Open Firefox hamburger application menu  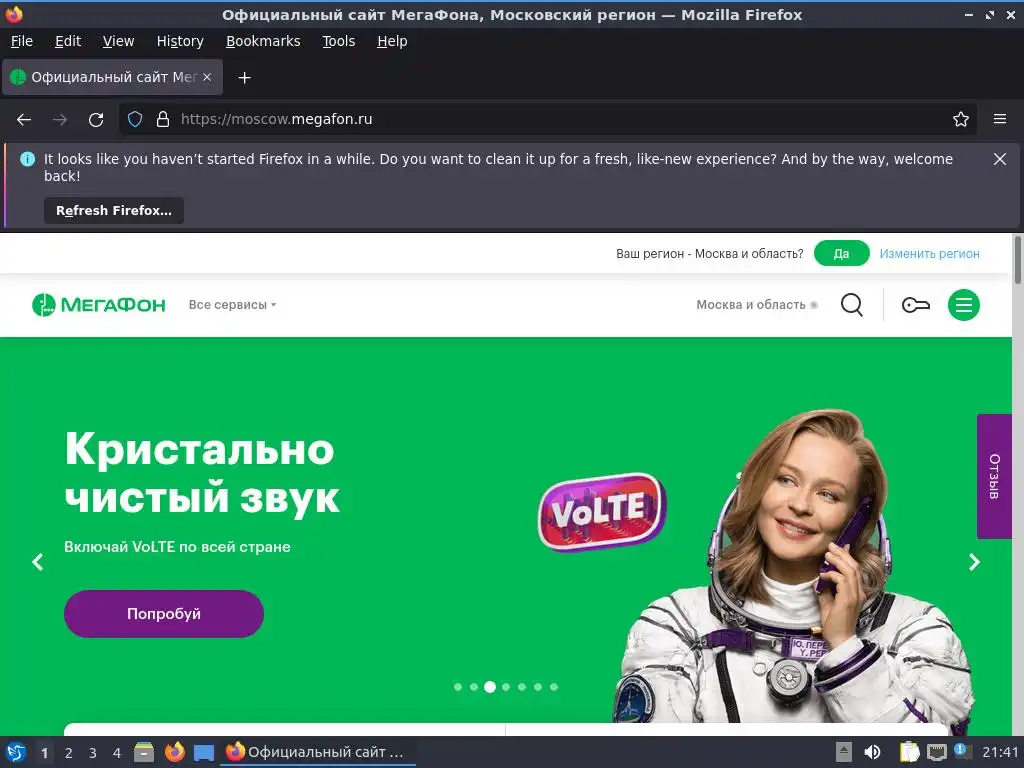pos(1000,119)
